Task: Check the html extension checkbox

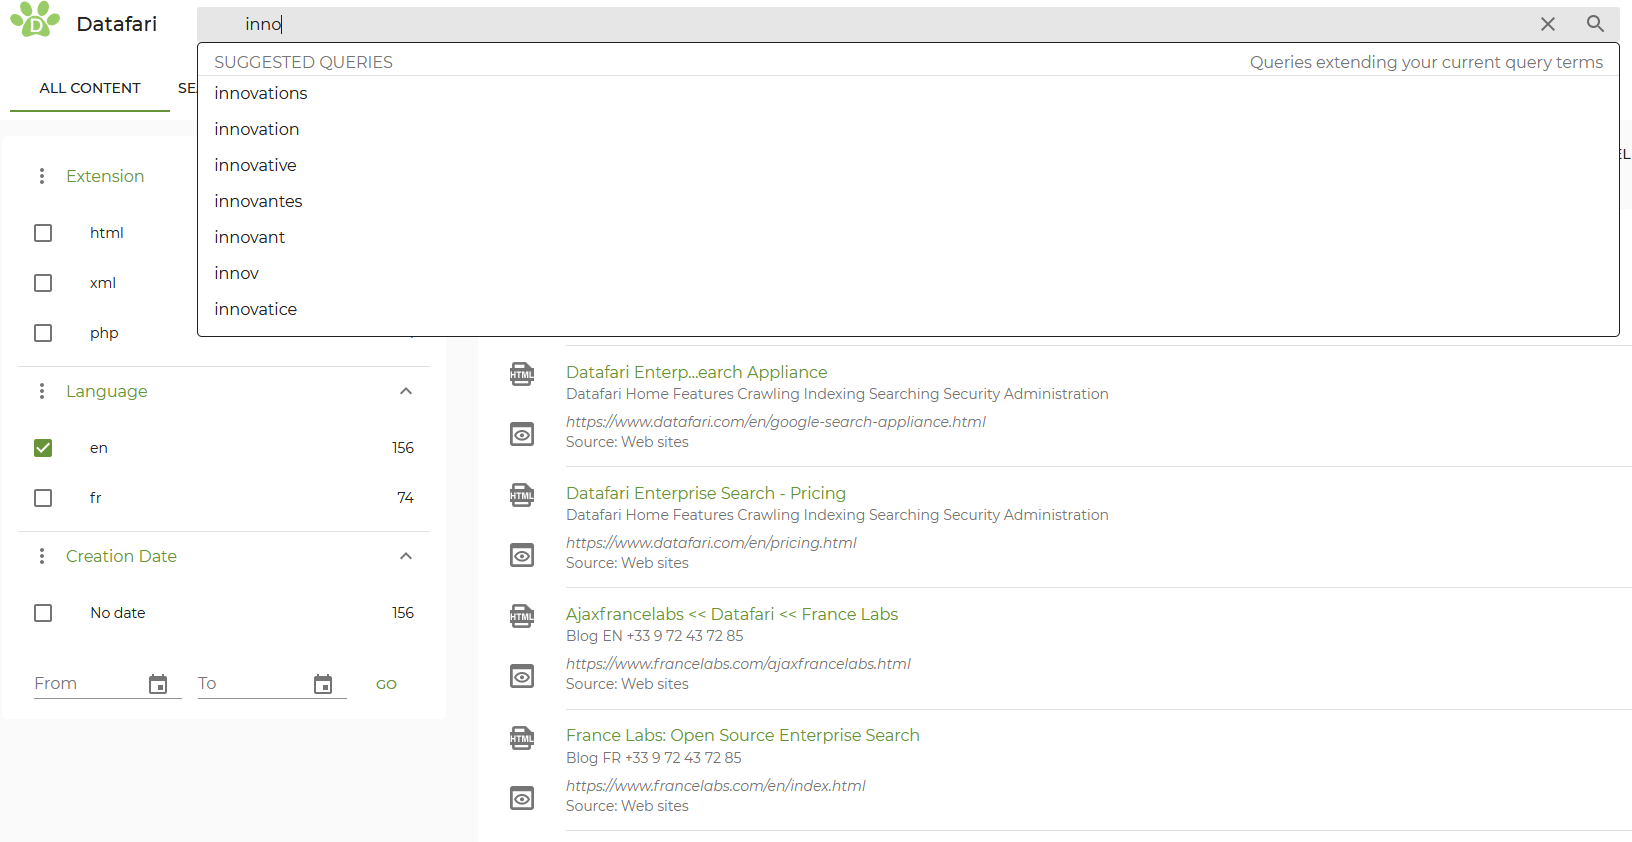Action: click(43, 233)
